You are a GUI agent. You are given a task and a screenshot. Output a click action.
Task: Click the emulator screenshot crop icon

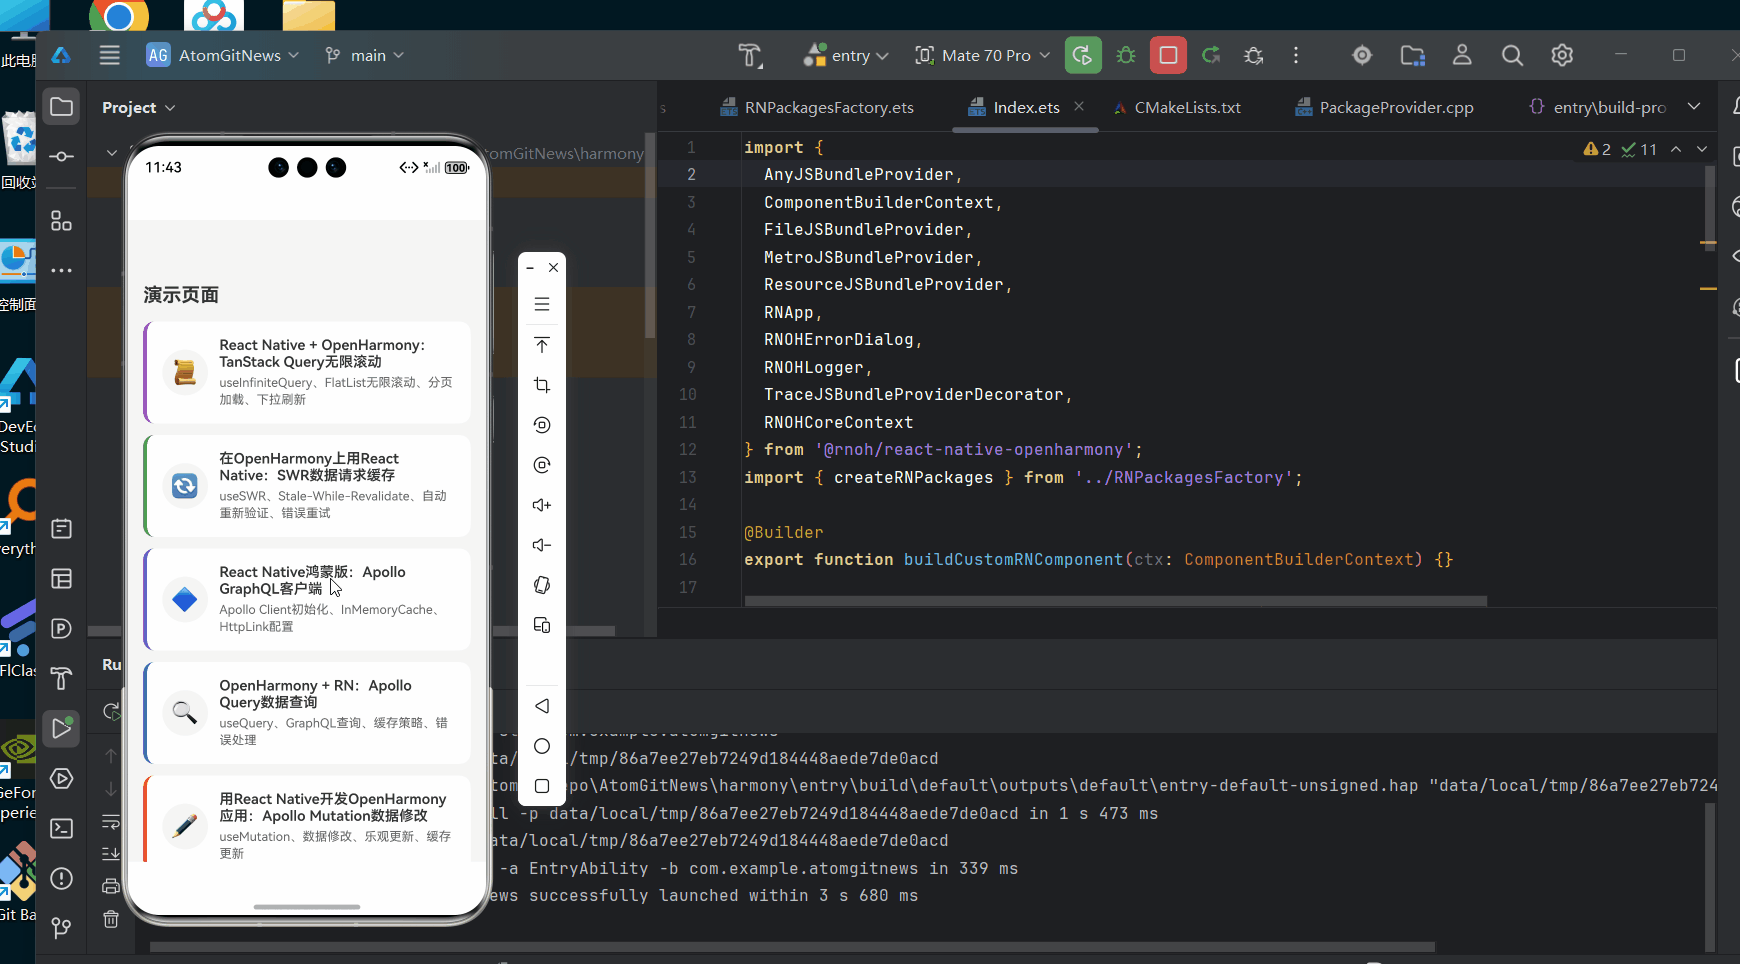(542, 385)
